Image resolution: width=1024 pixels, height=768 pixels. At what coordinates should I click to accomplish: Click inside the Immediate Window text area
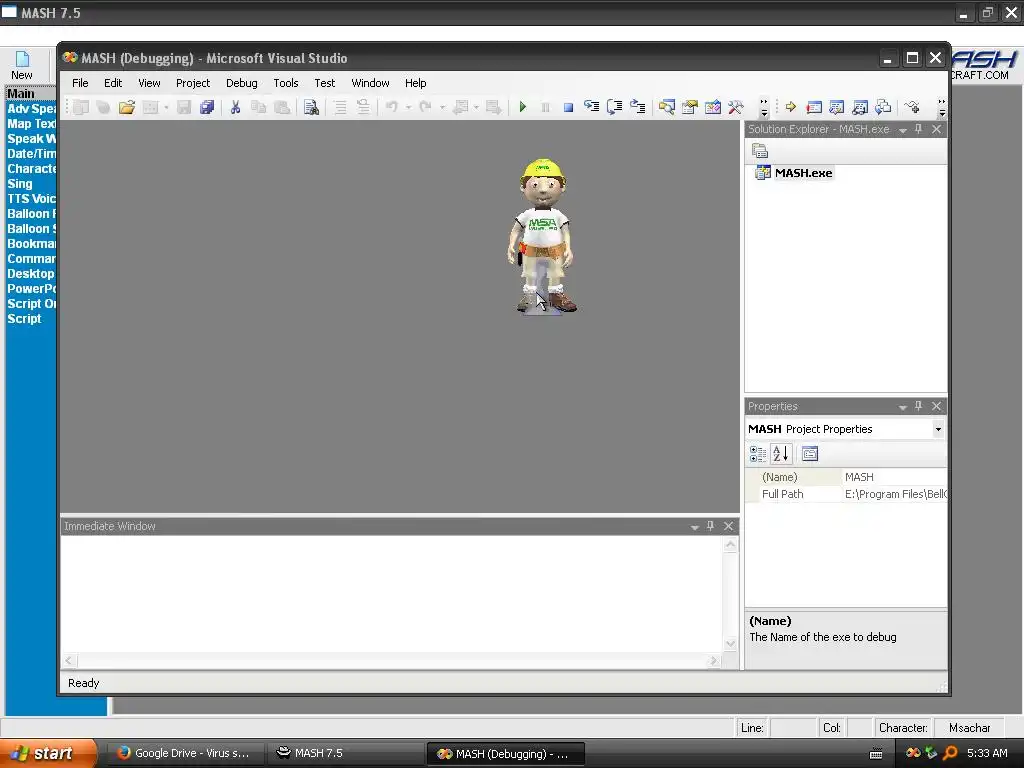tap(392, 594)
